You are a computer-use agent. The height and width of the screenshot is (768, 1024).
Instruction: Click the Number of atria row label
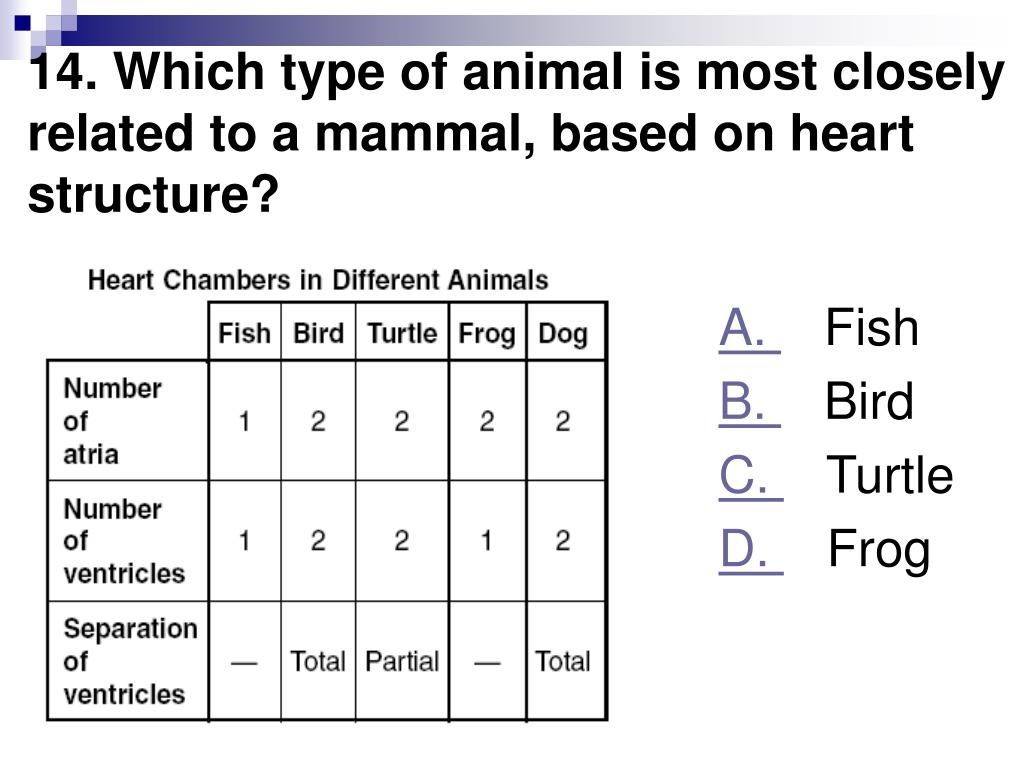112,421
